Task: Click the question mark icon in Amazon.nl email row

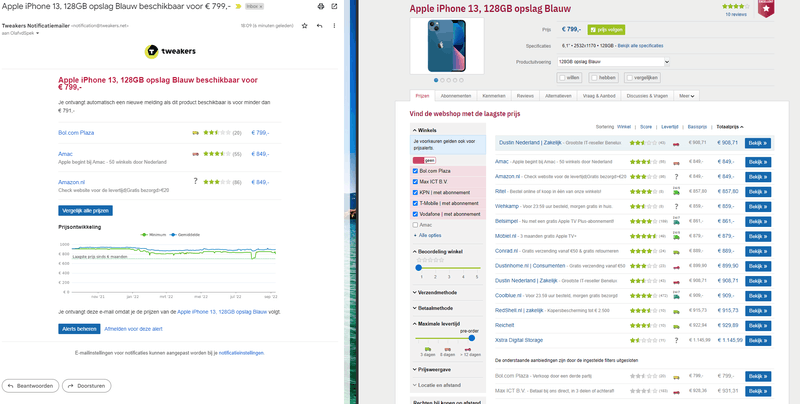Action: click(x=195, y=181)
